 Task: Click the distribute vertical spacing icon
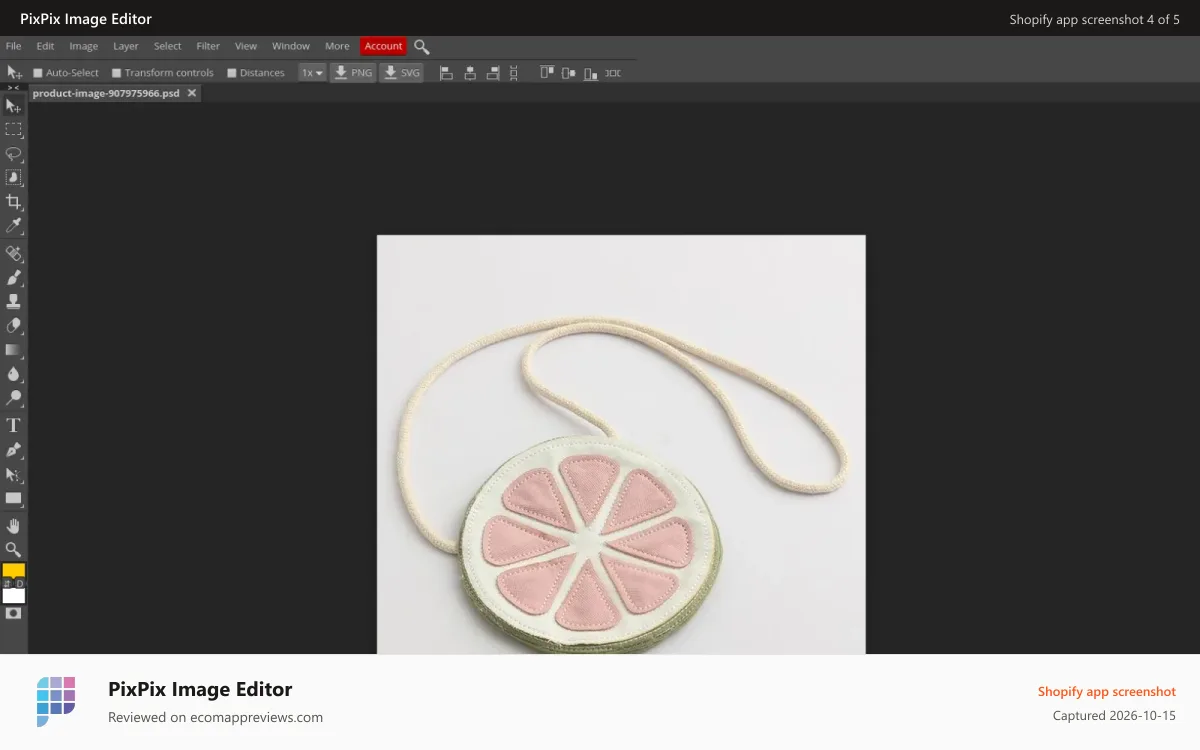[x=514, y=73]
